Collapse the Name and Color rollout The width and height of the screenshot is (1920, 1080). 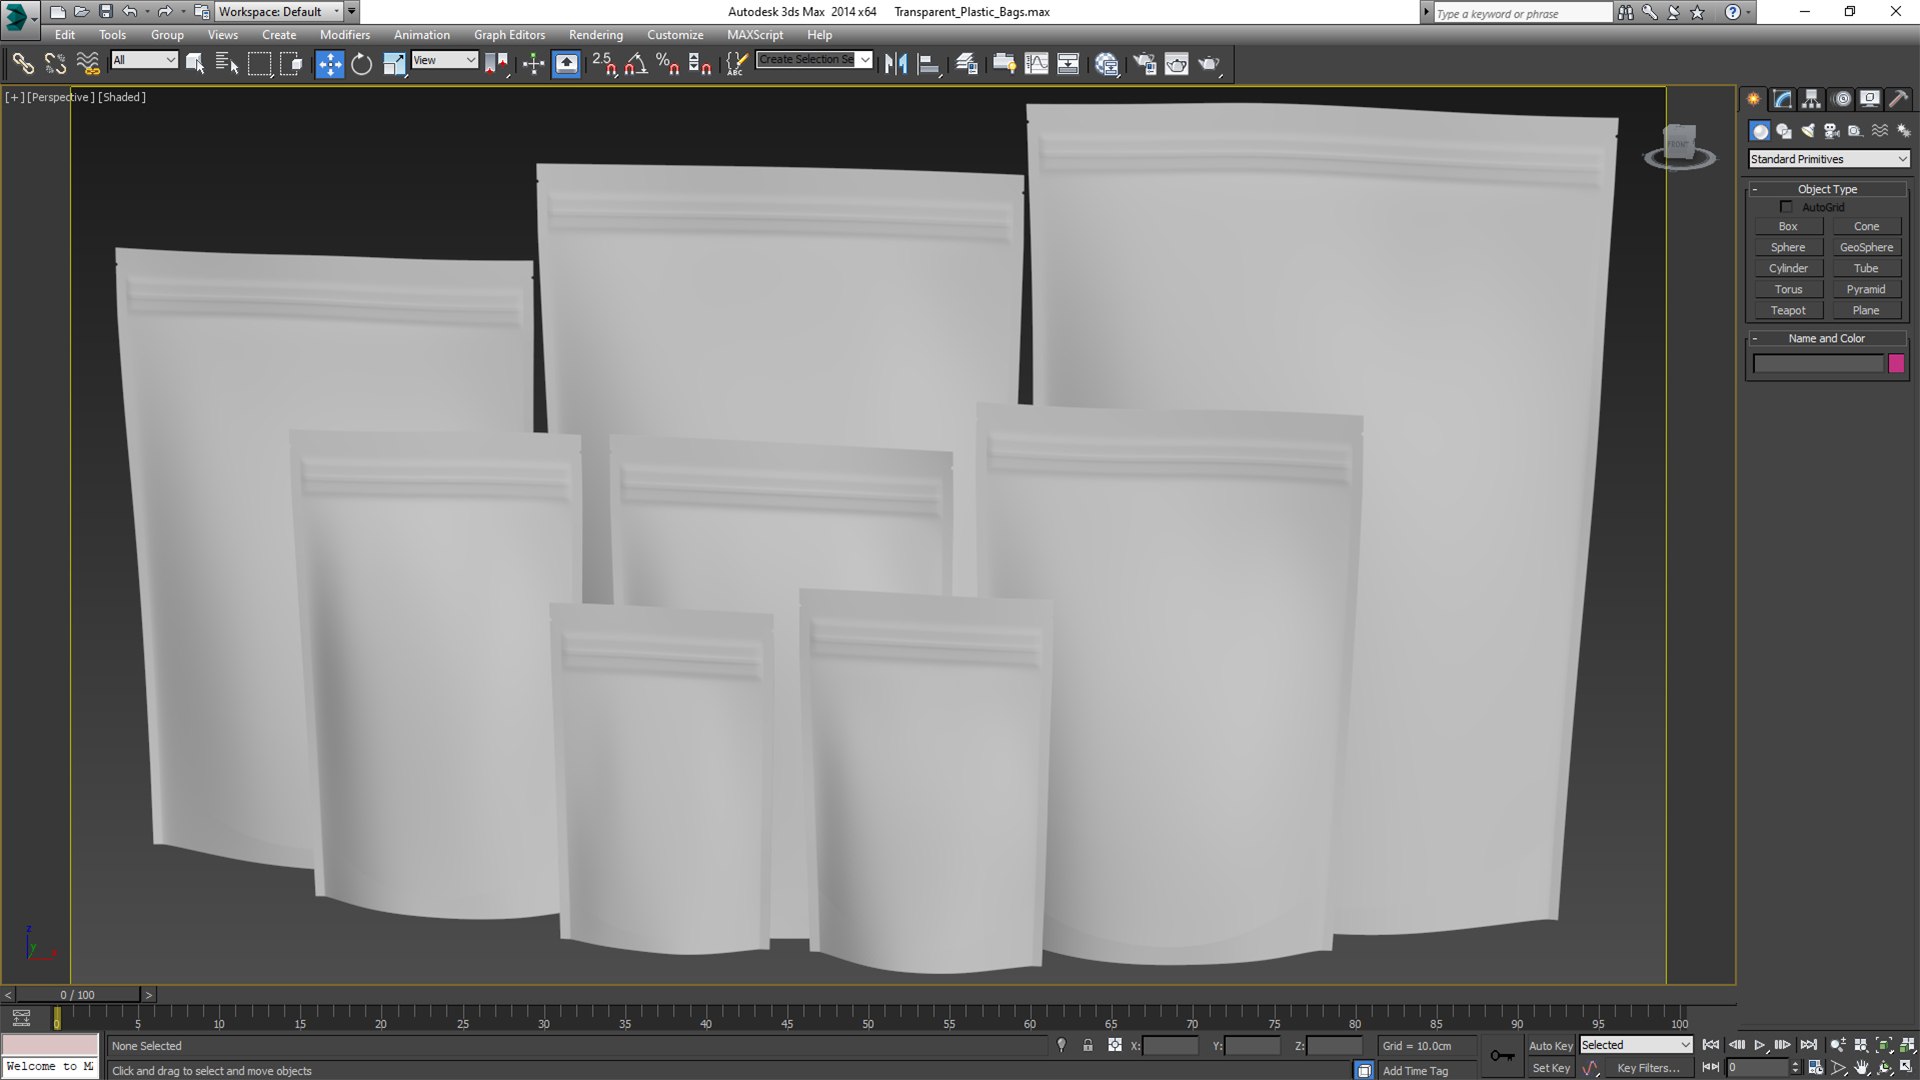point(1827,338)
